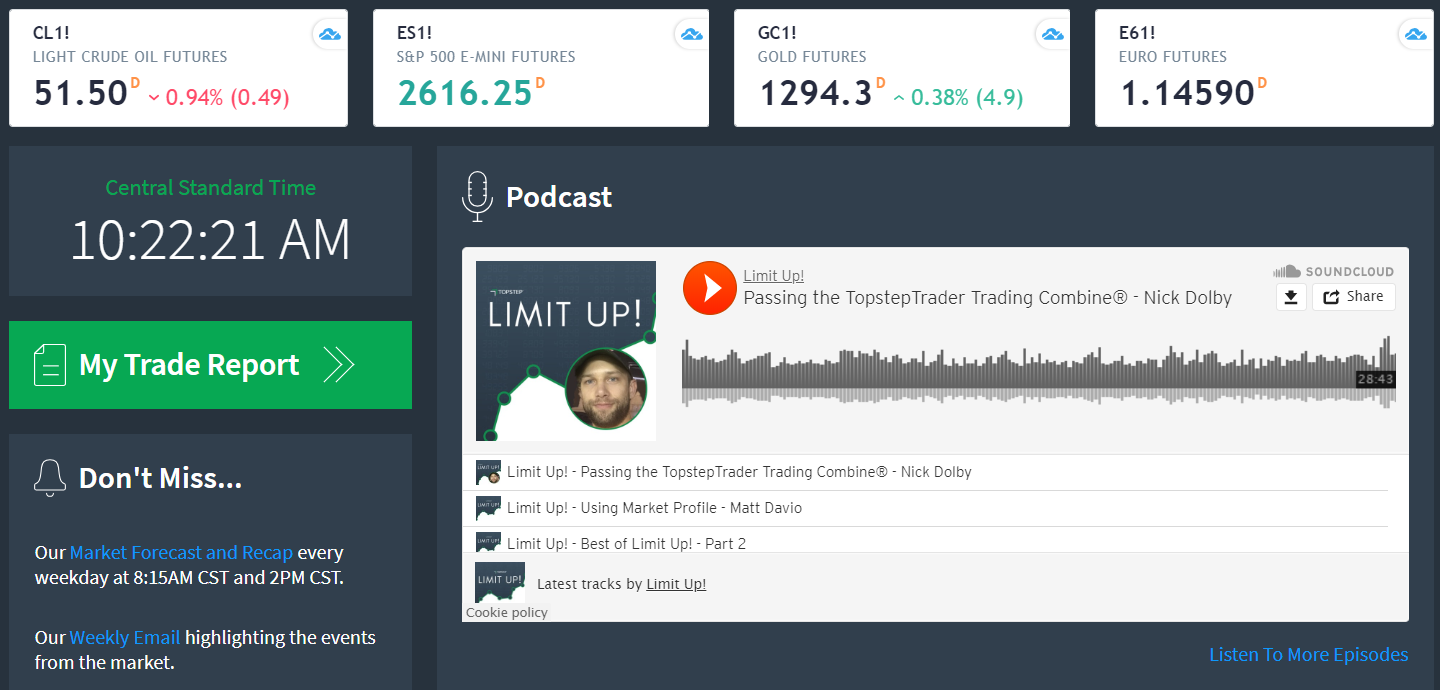Click the Limit Up! artist link above title
Image resolution: width=1440 pixels, height=690 pixels.
pos(773,276)
